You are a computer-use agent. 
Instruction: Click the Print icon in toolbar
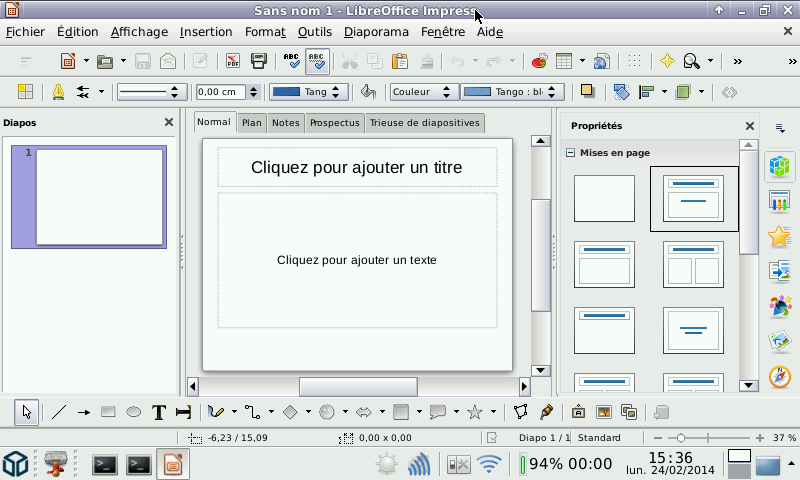259,61
